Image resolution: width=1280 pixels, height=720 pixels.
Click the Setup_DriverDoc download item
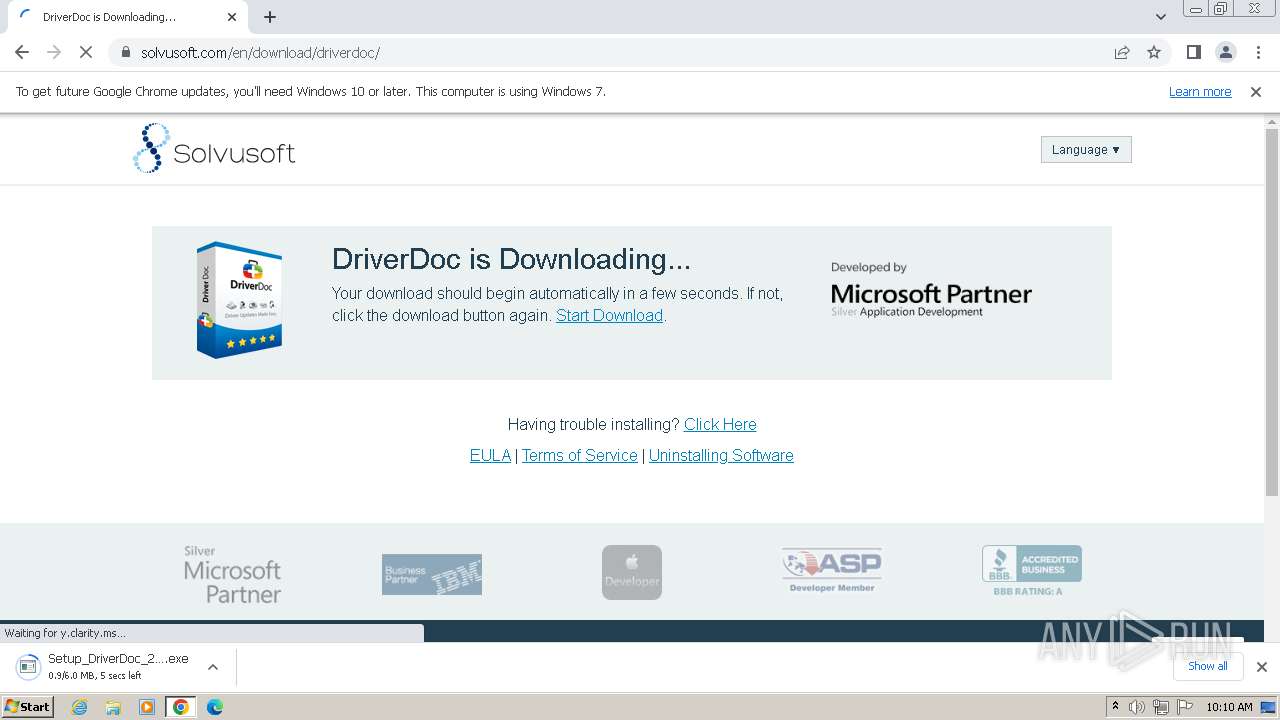(103, 666)
